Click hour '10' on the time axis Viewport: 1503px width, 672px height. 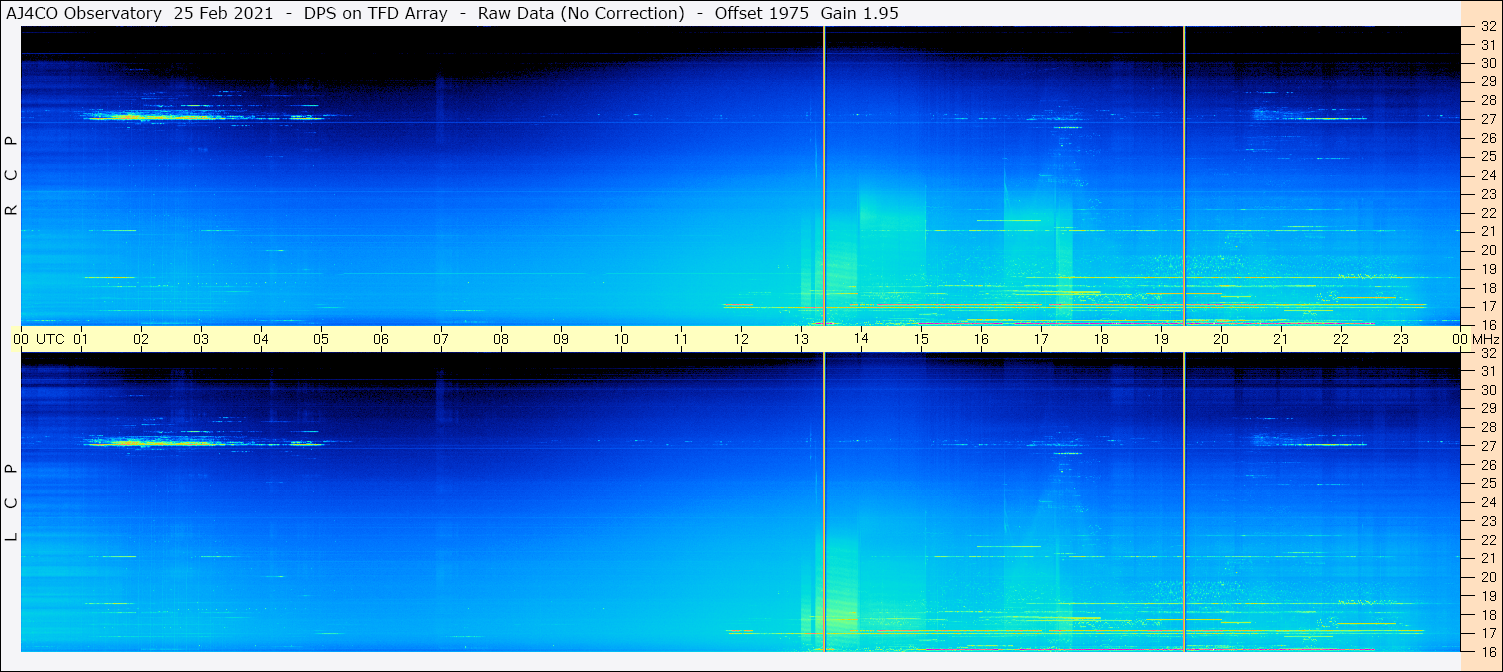pos(621,339)
